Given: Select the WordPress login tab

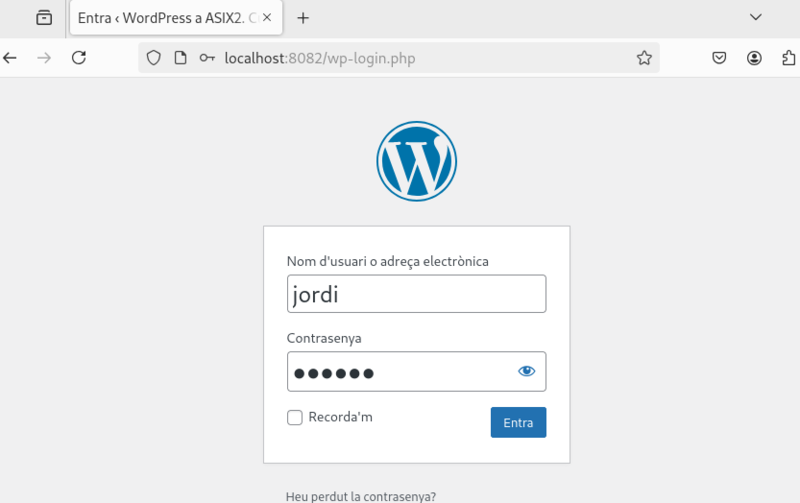Looking at the screenshot, I should (176, 18).
